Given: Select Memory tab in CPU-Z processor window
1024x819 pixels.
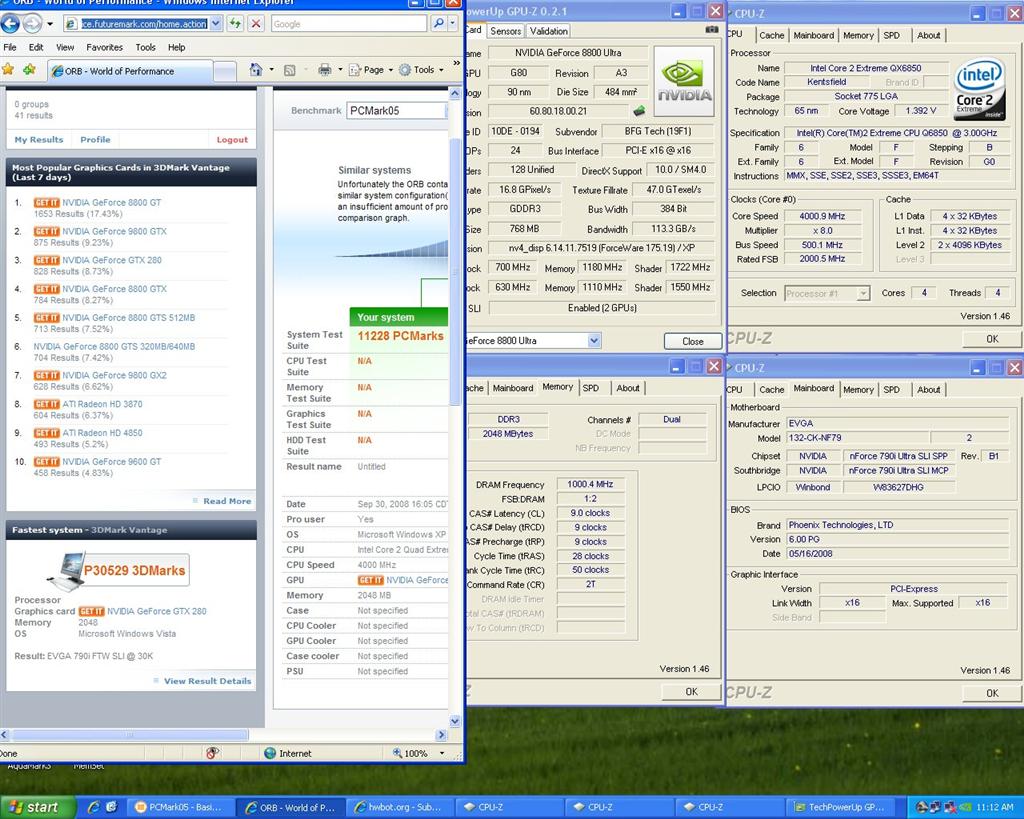Looking at the screenshot, I should click(x=857, y=35).
